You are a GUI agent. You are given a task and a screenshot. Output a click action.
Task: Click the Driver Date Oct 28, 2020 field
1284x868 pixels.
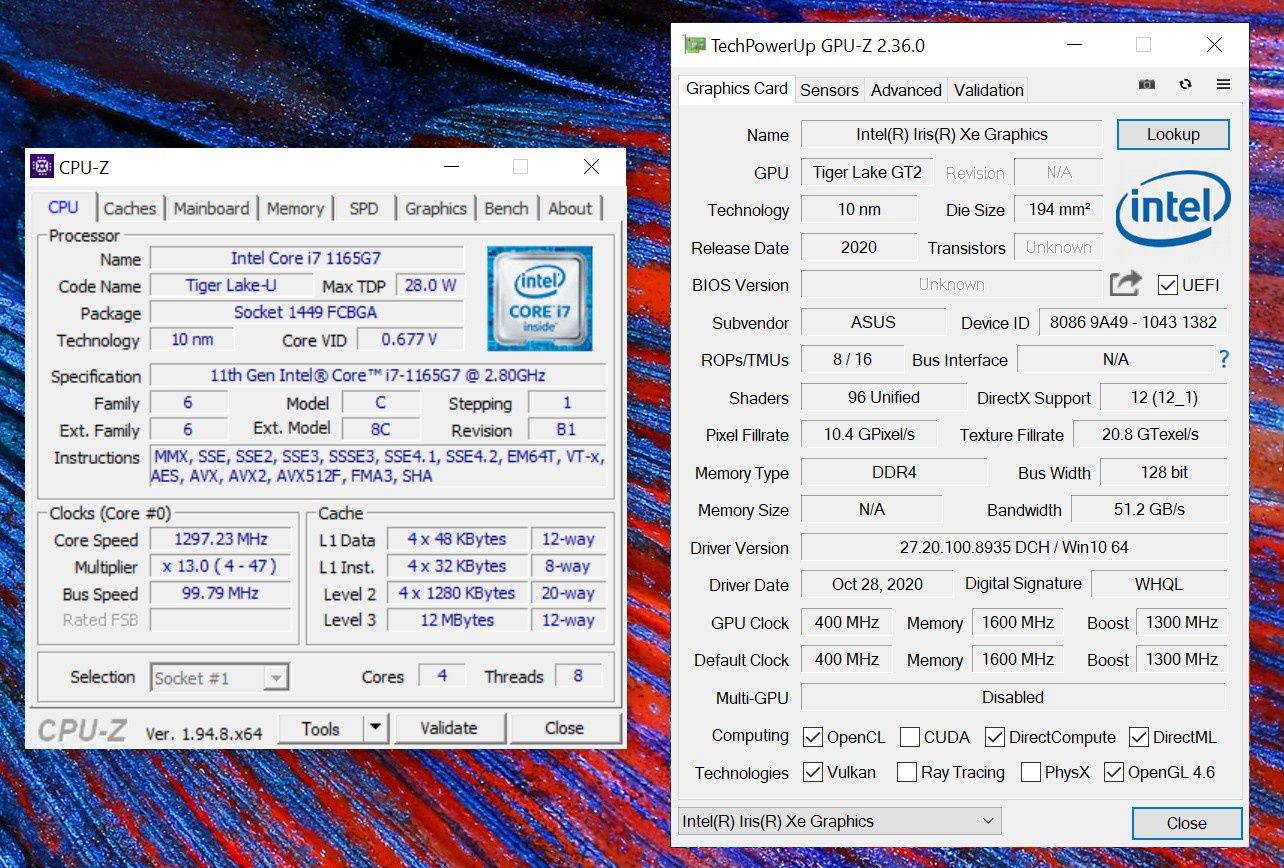click(x=877, y=584)
